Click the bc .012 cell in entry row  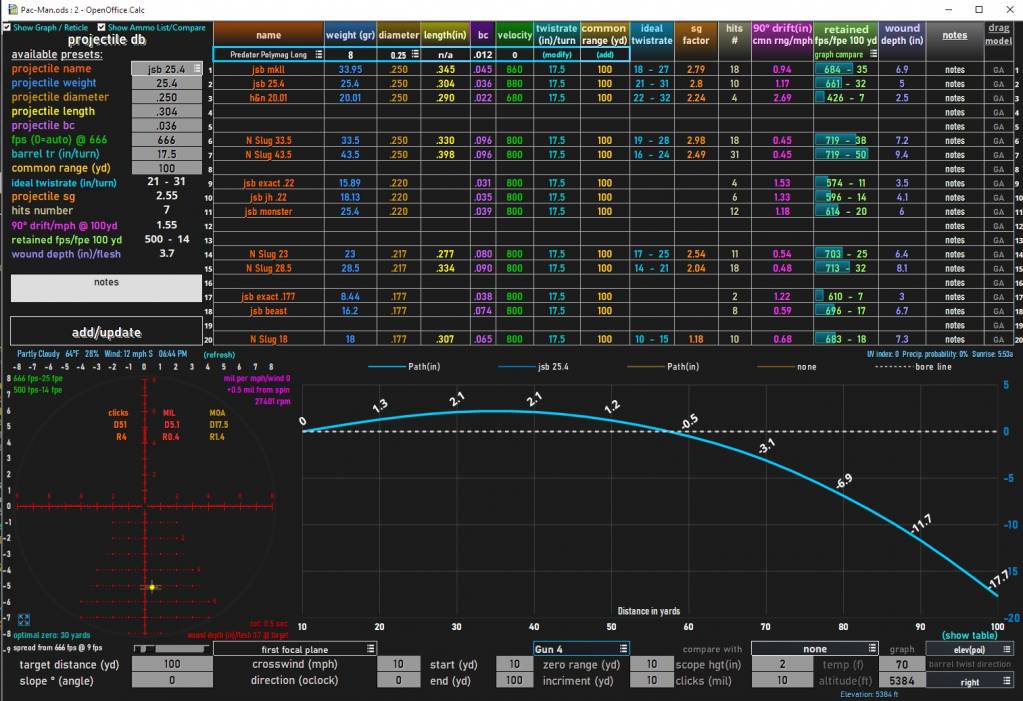tap(483, 55)
